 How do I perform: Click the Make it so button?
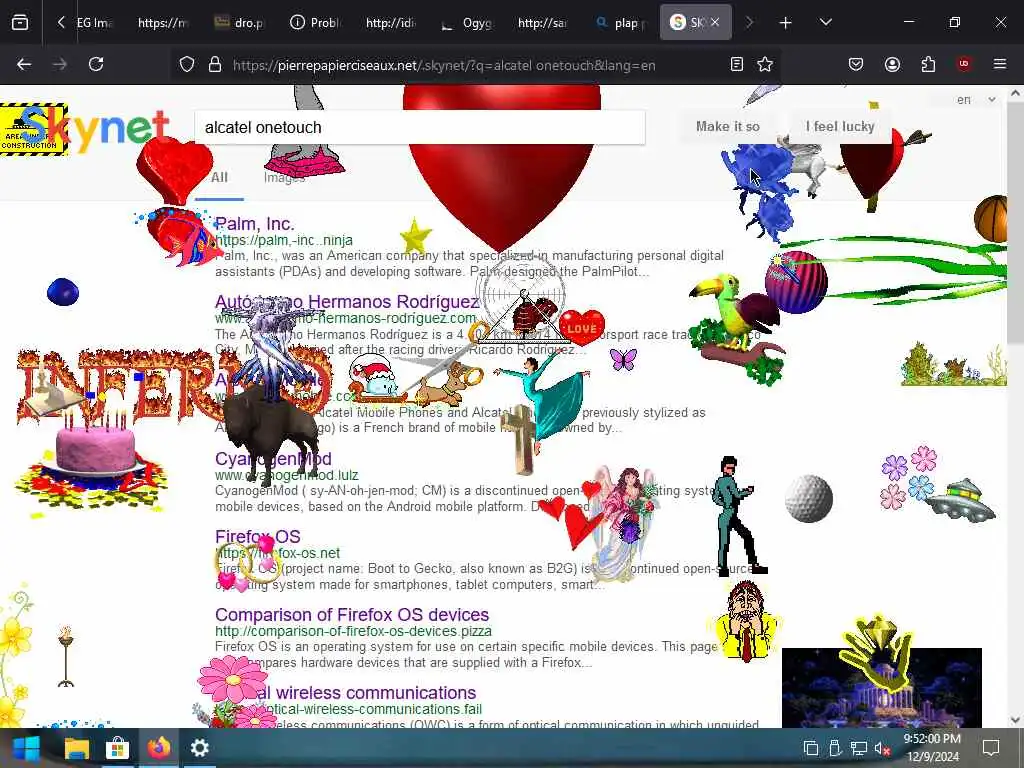[x=728, y=127]
